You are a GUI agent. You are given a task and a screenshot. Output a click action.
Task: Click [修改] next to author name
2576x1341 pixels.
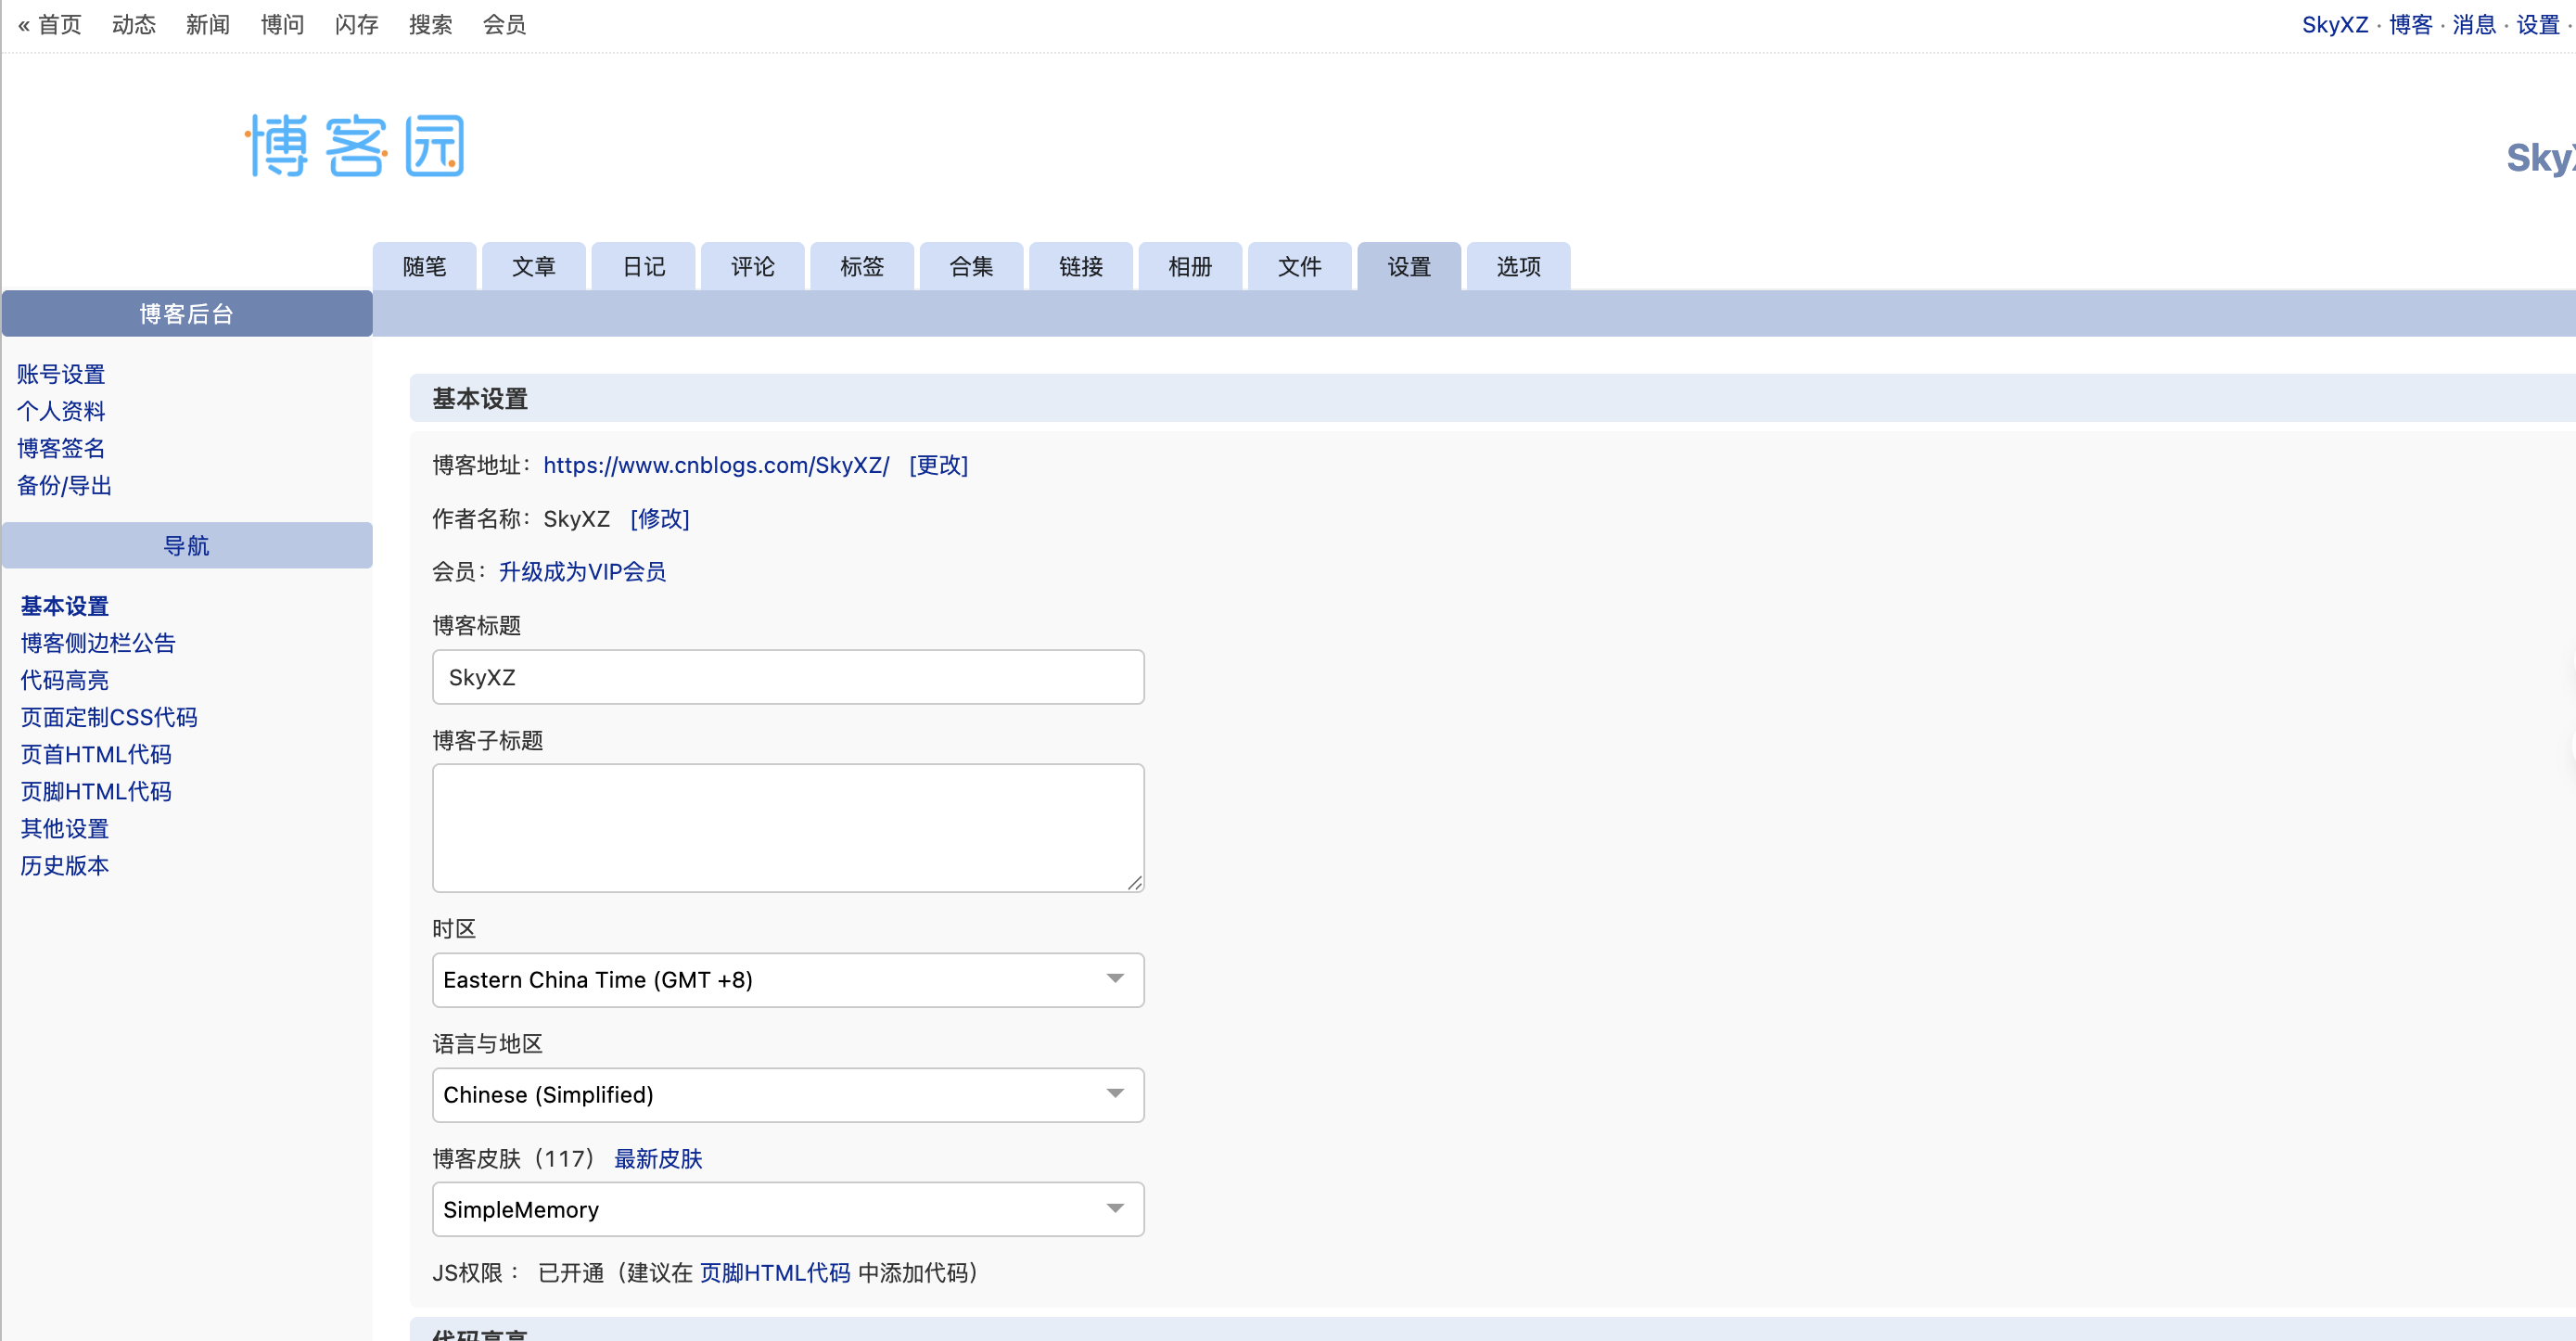pyautogui.click(x=659, y=518)
